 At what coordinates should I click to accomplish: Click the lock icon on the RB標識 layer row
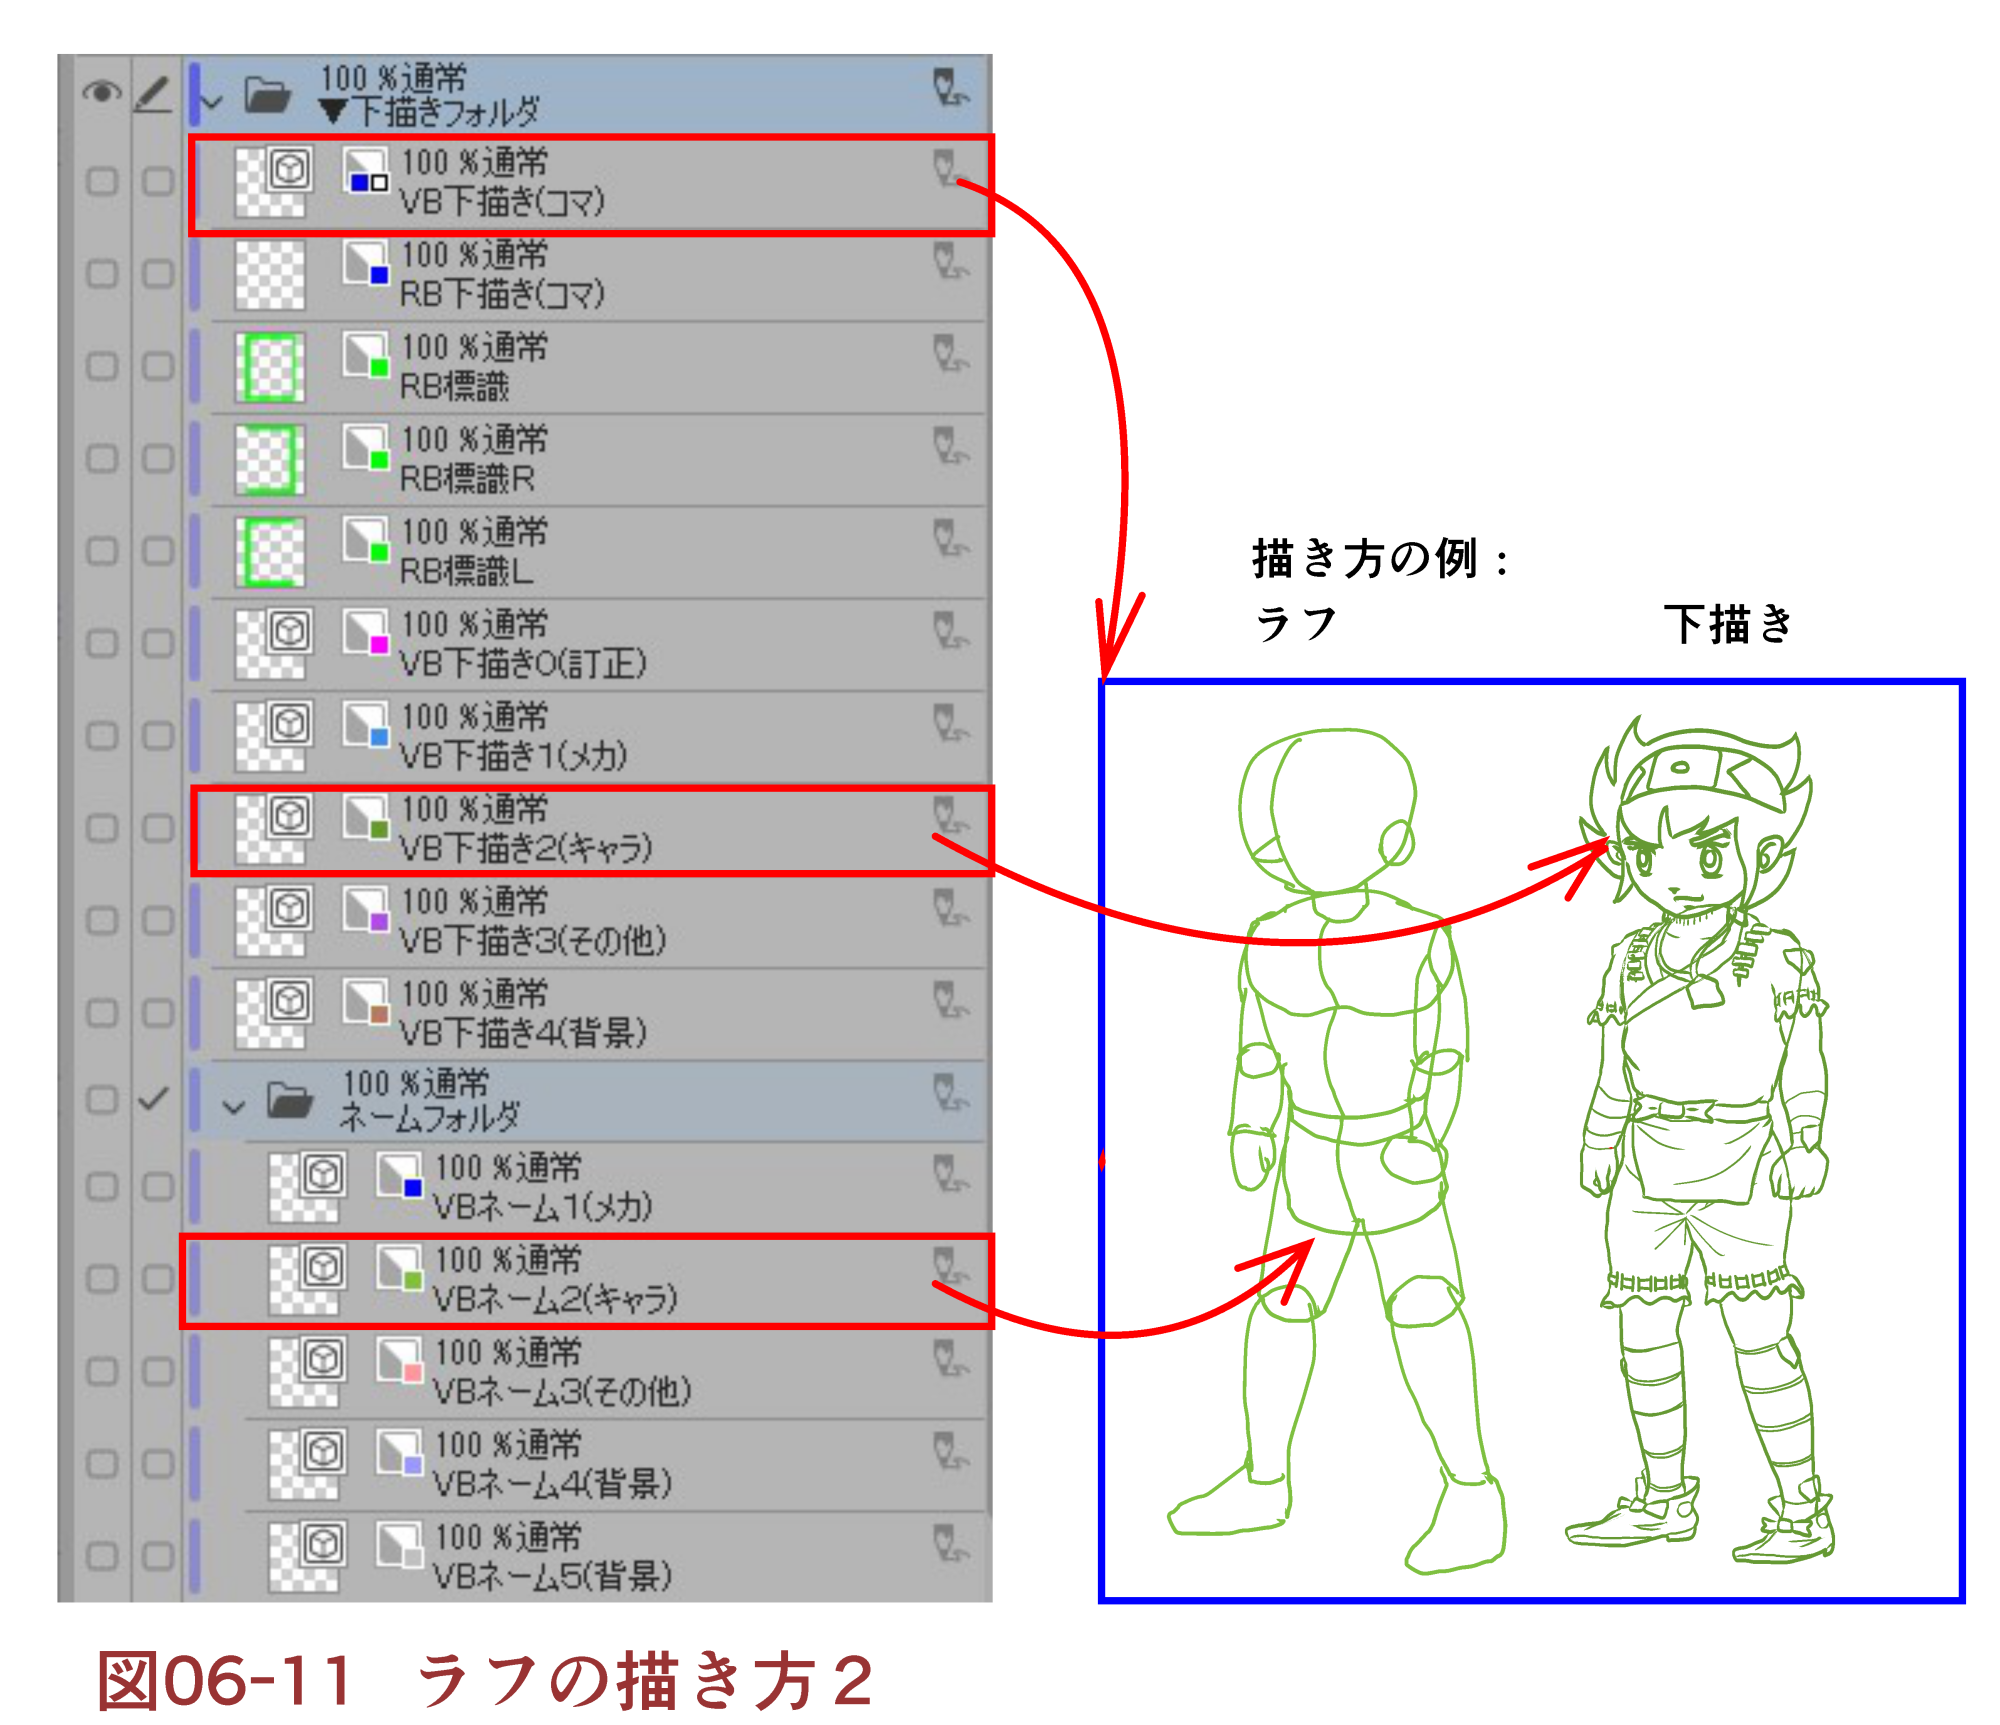pos(948,354)
